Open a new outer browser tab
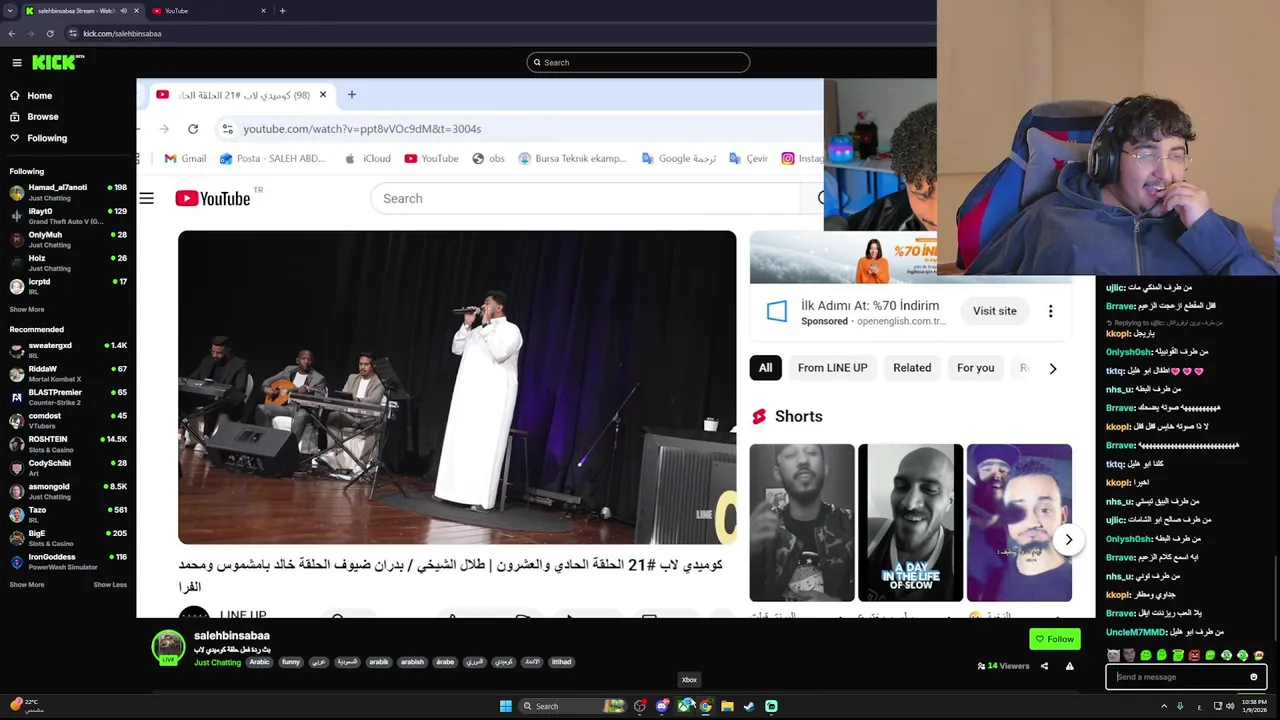The height and width of the screenshot is (720, 1280). 282,11
